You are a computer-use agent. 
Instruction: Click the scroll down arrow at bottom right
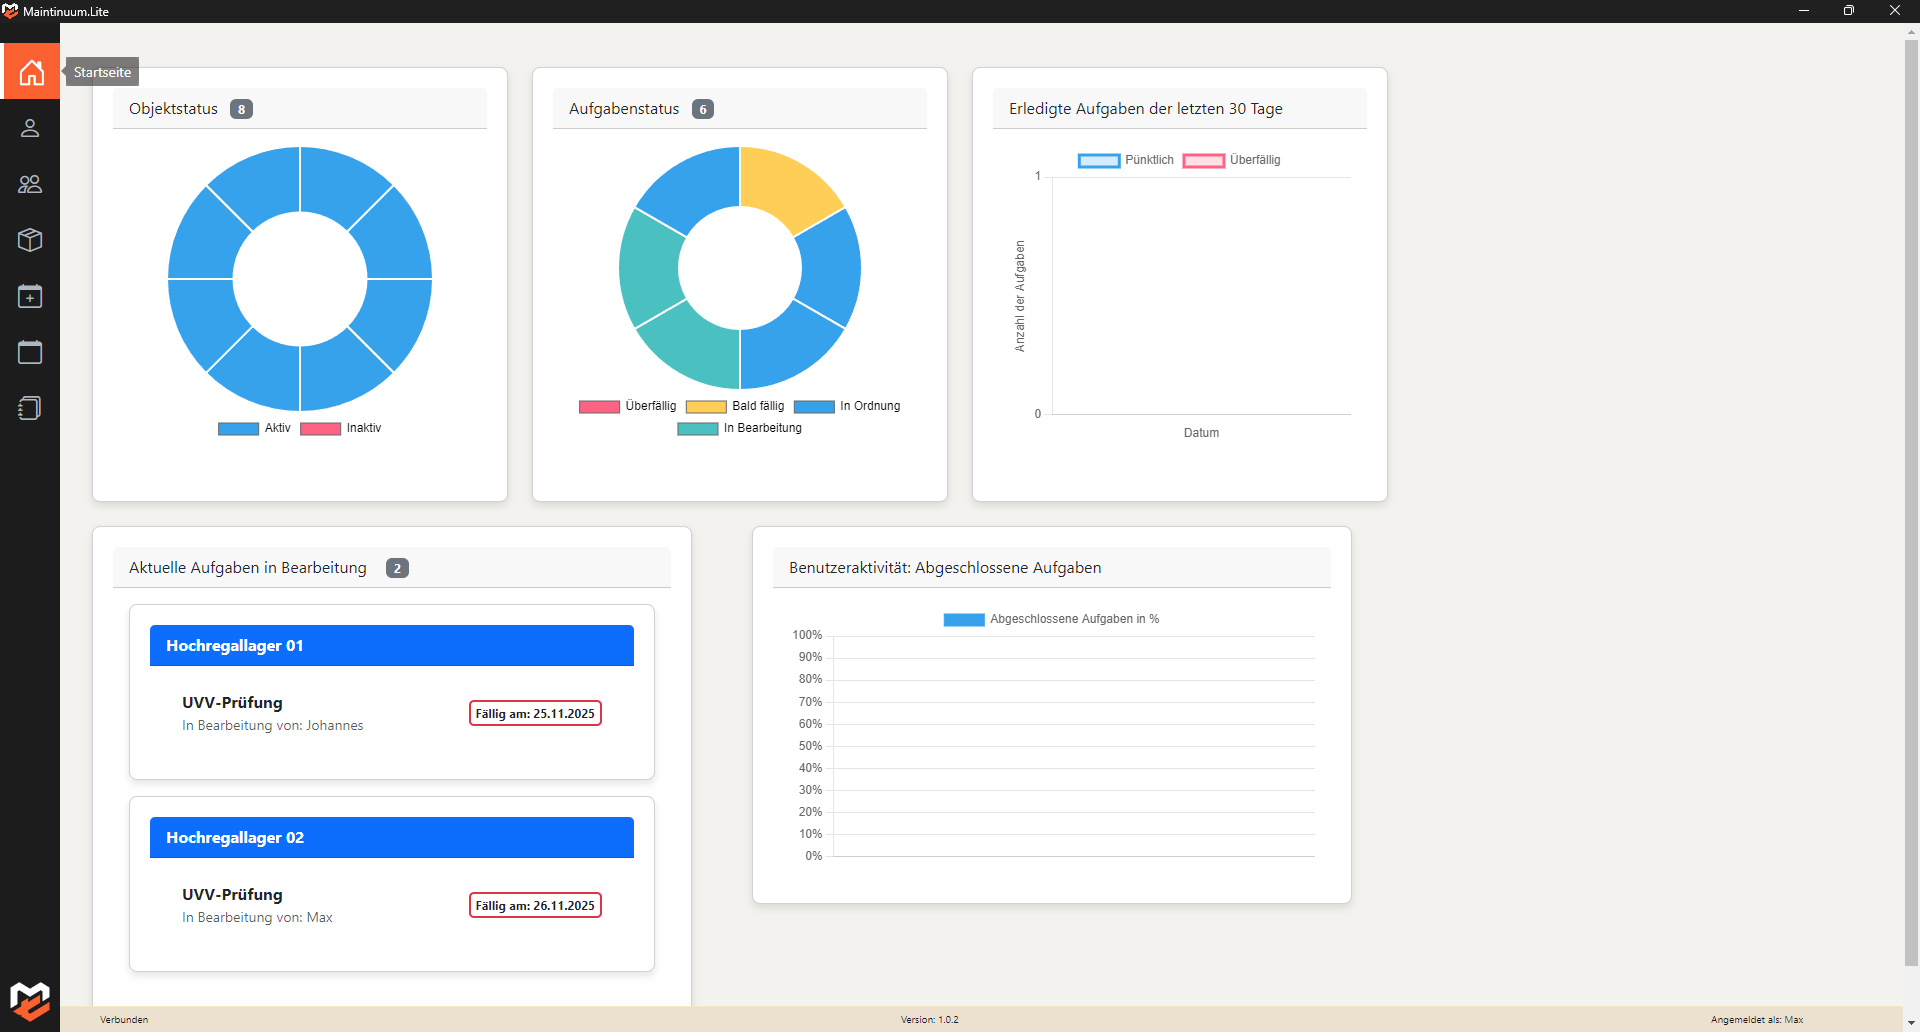[x=1911, y=1023]
